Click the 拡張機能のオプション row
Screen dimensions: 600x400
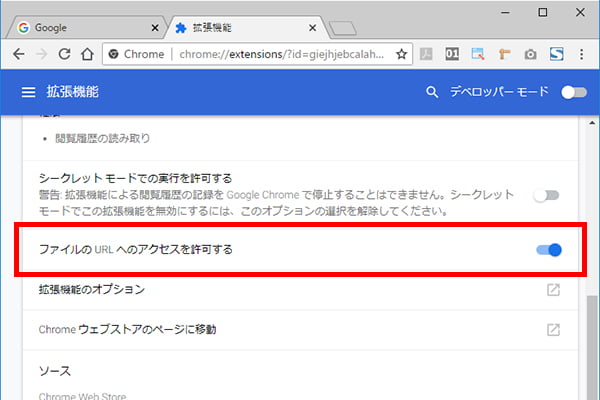92,290
